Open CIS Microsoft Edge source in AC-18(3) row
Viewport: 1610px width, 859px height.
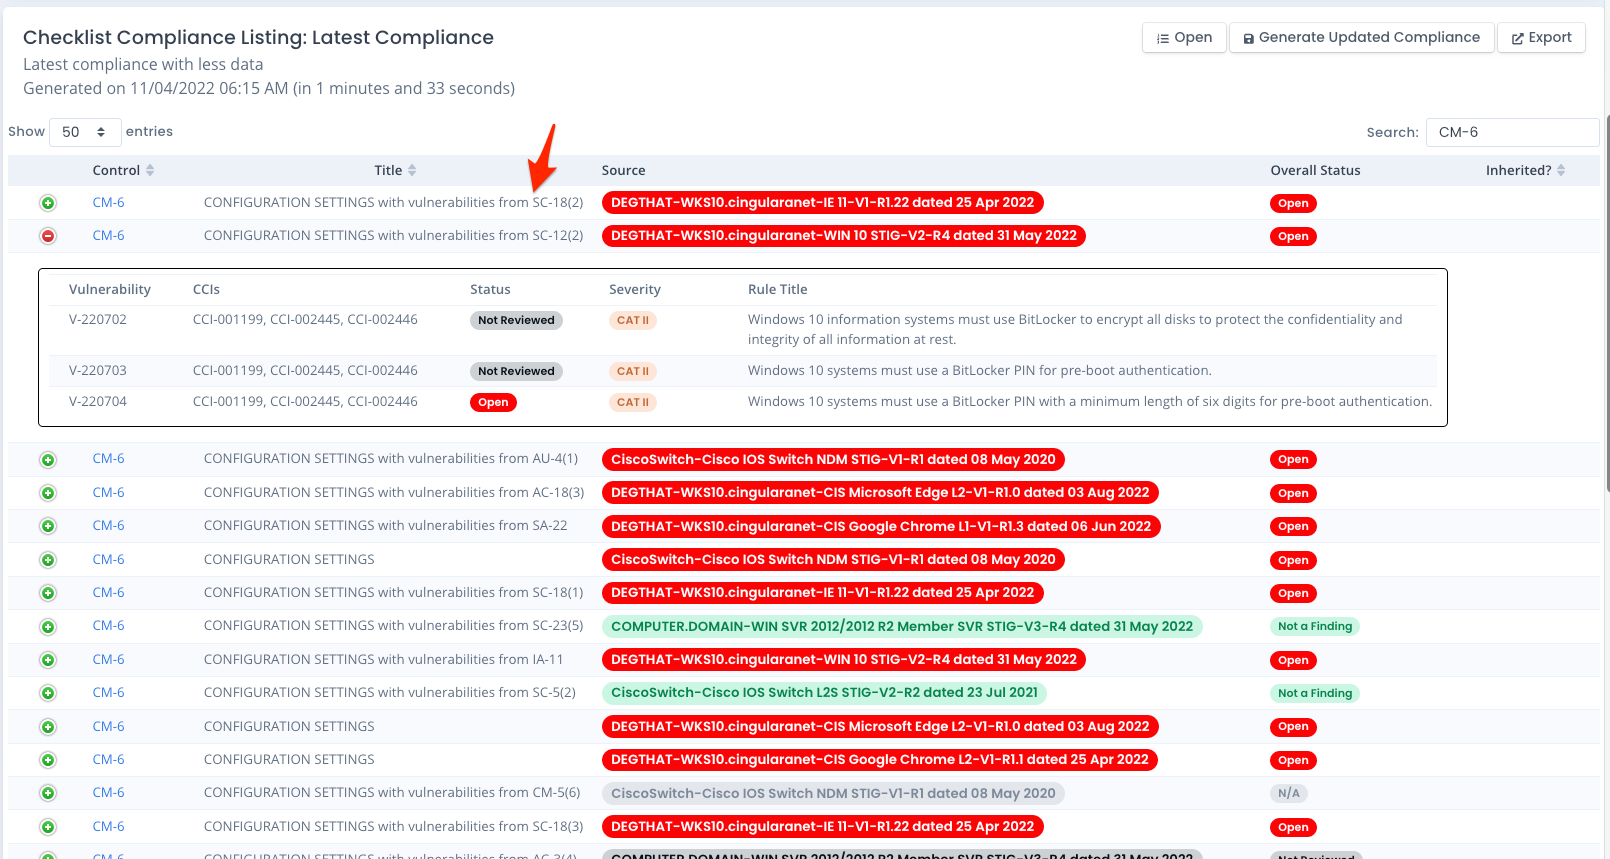(880, 493)
